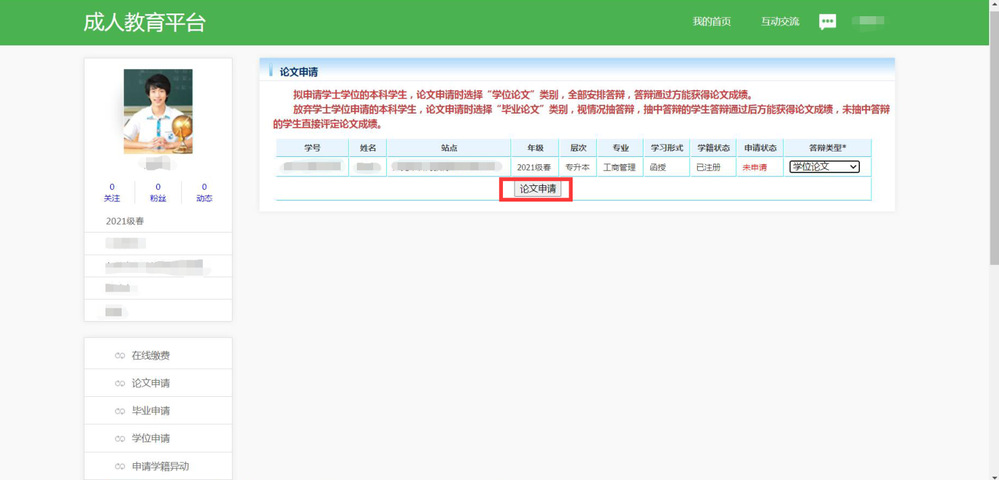Screen dimensions: 999x480
Task: Click the student profile photo
Action: [158, 110]
